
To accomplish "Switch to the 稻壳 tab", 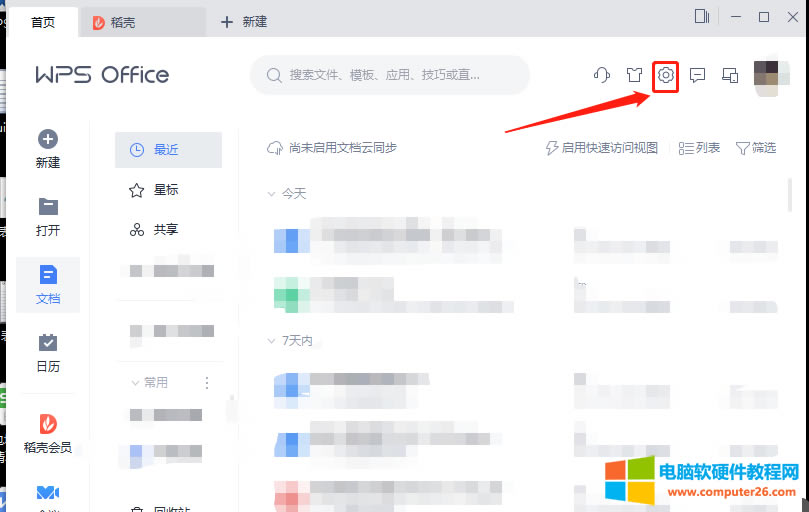I will (143, 22).
